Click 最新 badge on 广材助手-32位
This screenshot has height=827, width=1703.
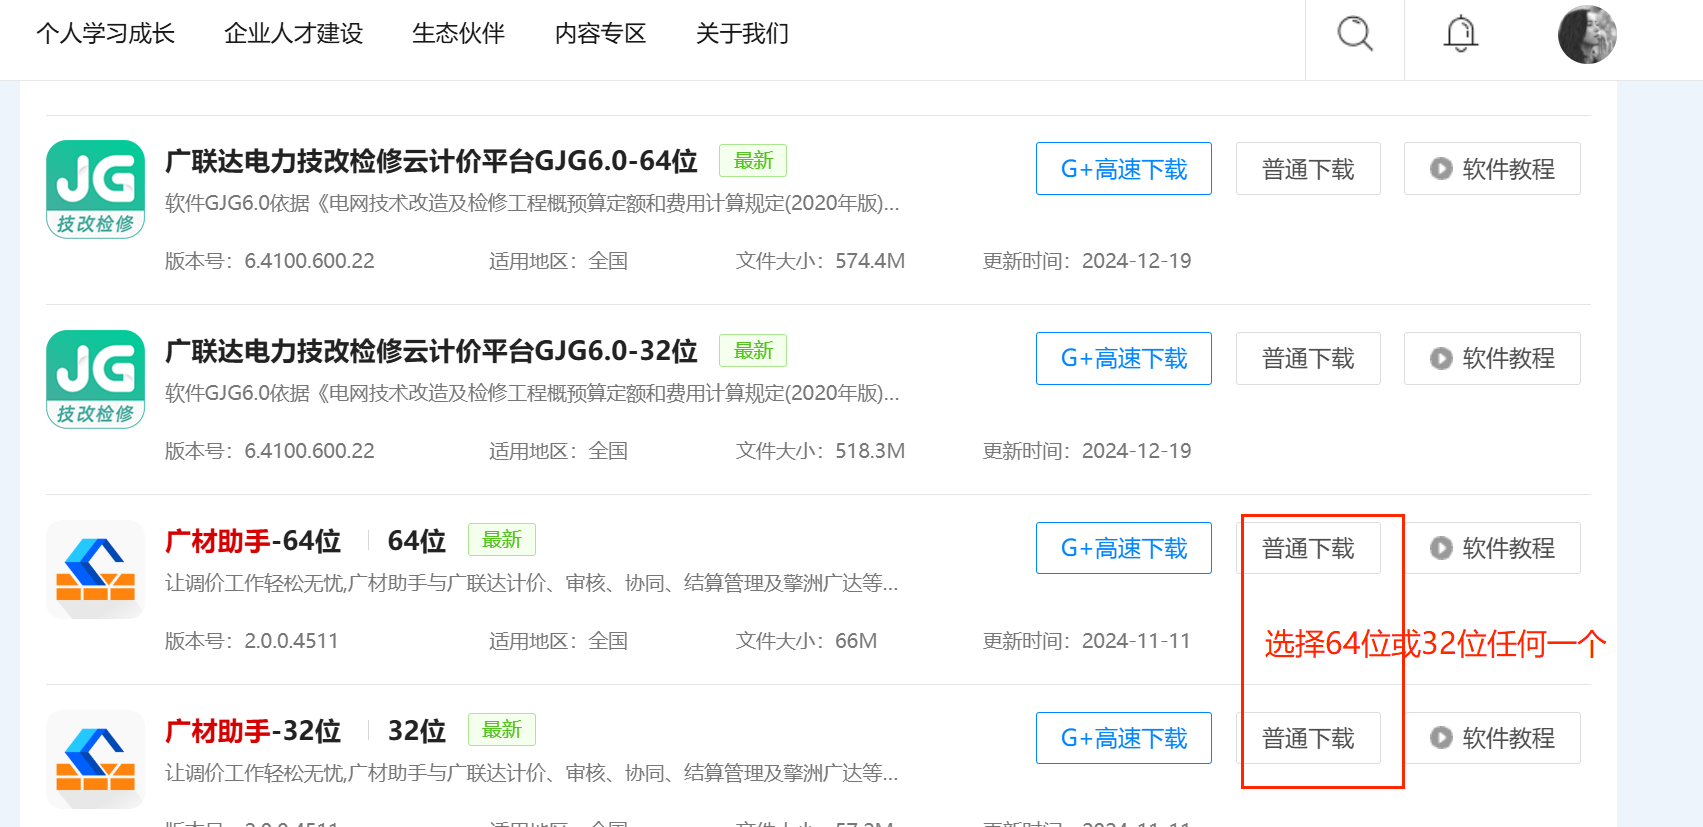502,730
